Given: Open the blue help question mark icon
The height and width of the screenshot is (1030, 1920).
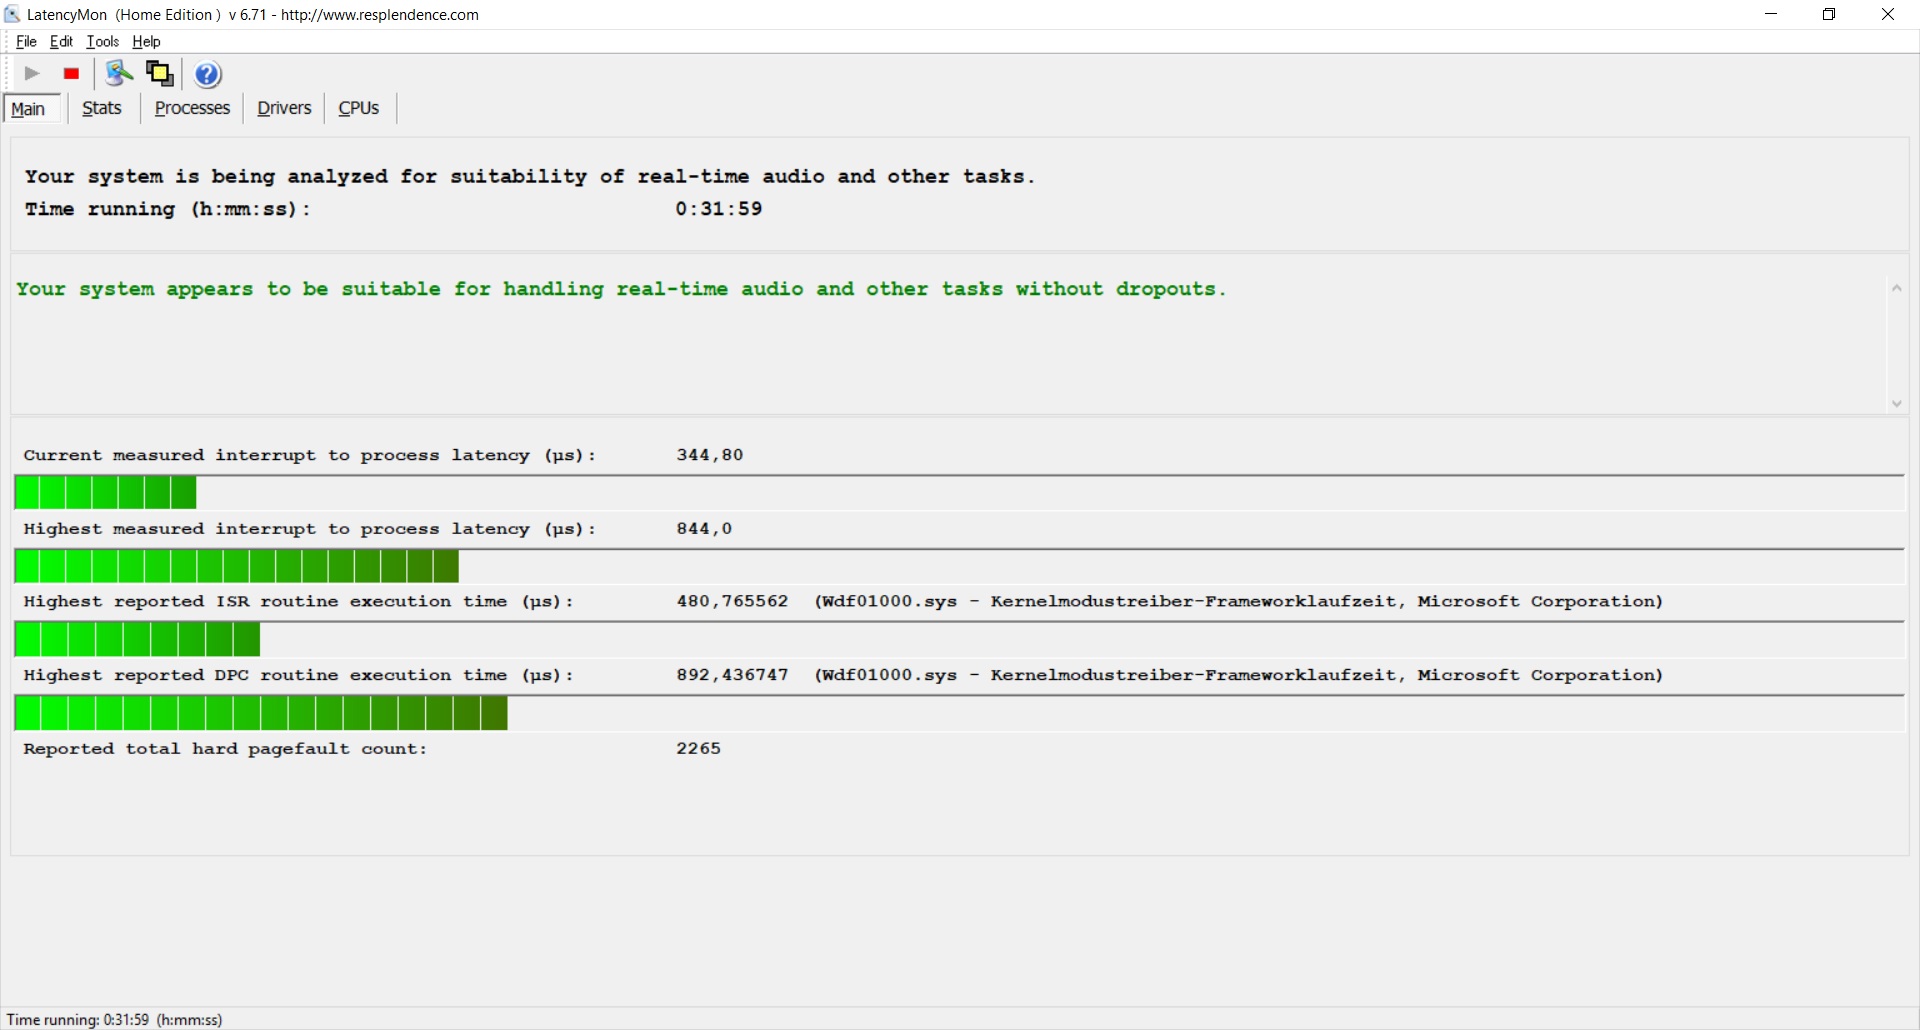Looking at the screenshot, I should pos(208,74).
